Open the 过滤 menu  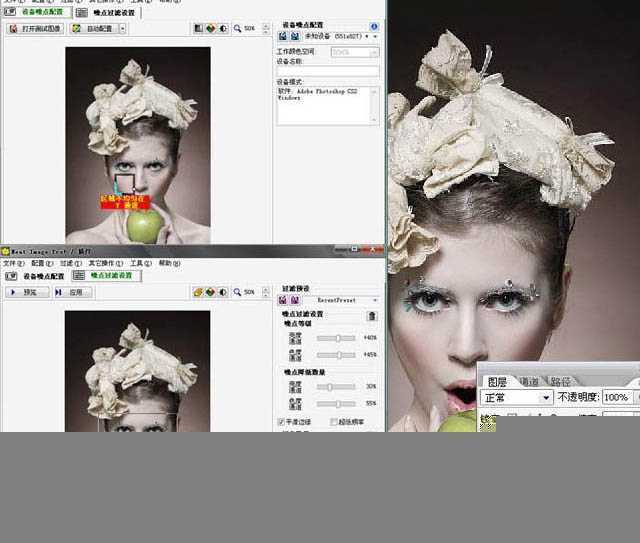tap(71, 263)
